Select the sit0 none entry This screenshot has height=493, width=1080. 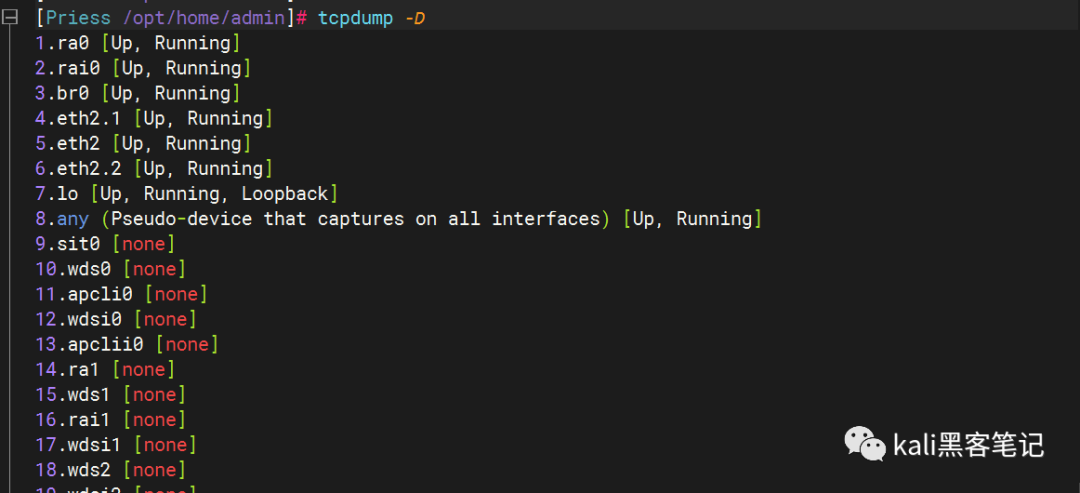(x=105, y=244)
